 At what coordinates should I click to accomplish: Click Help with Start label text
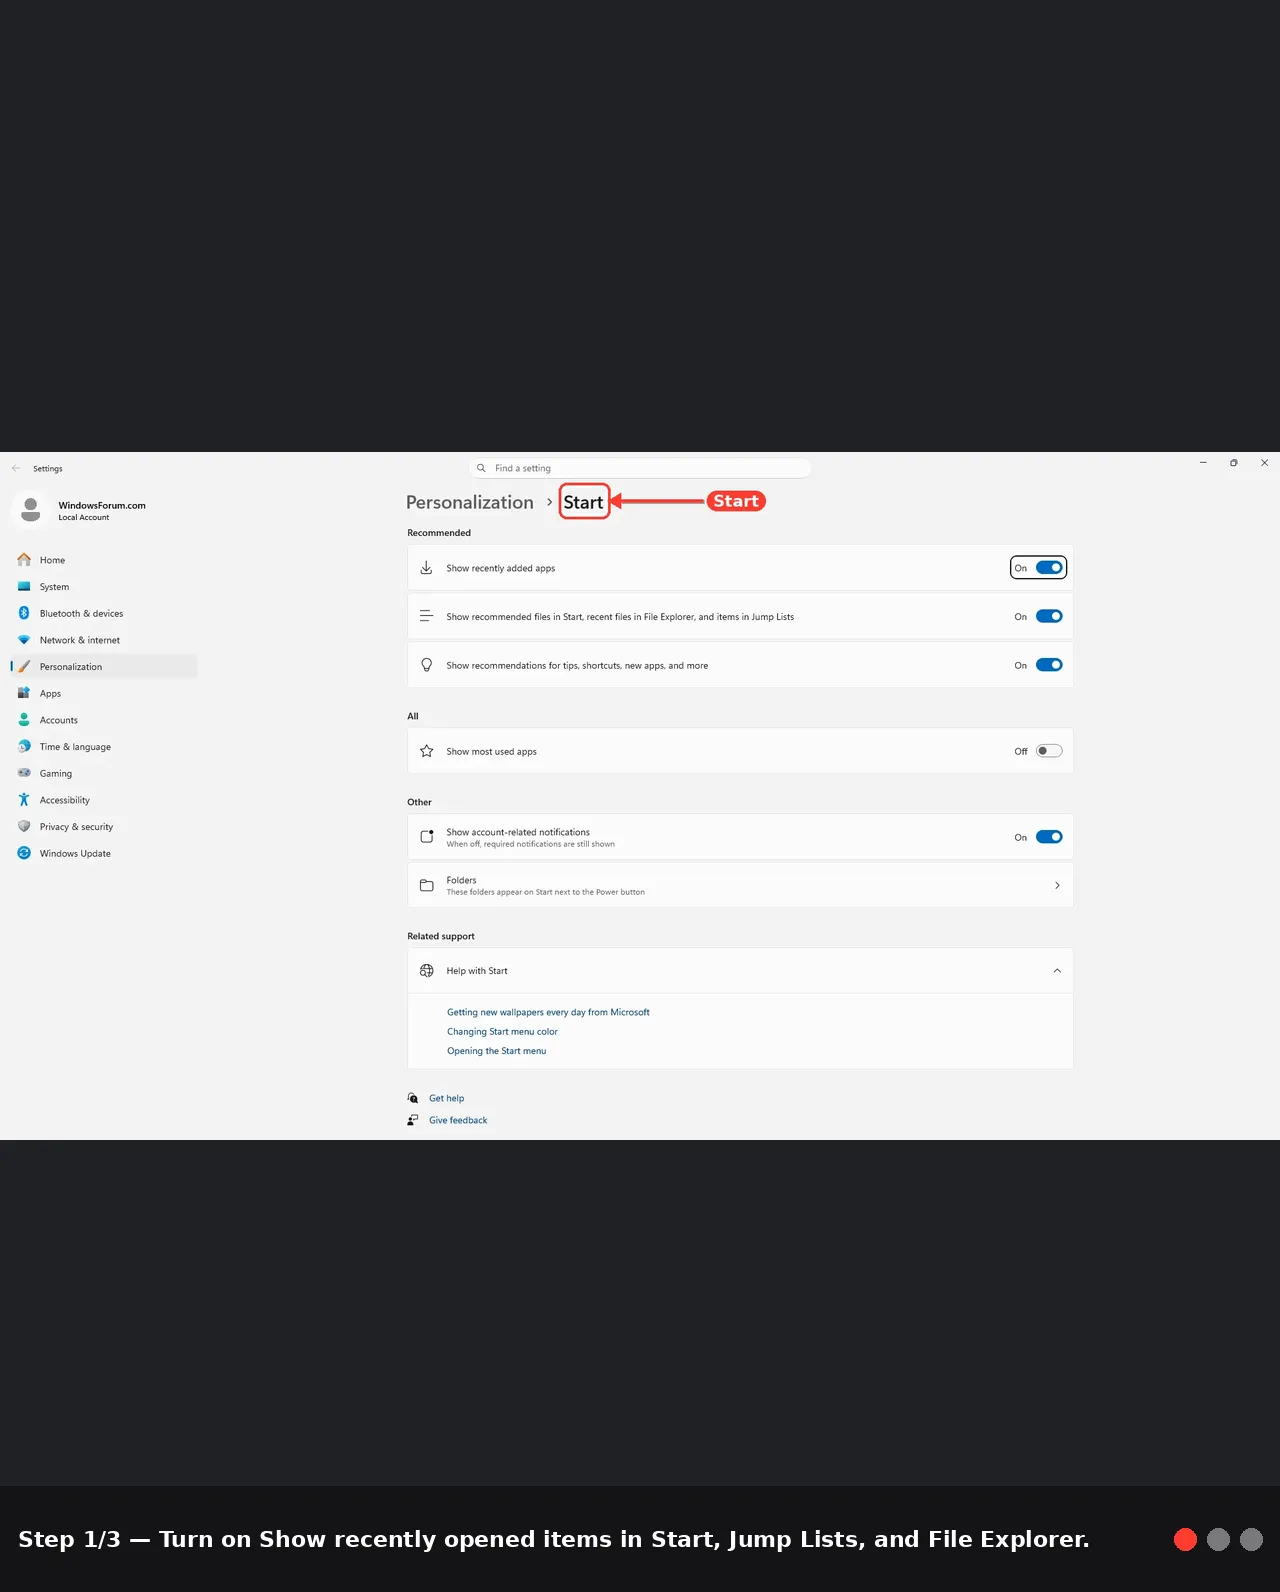coord(477,971)
